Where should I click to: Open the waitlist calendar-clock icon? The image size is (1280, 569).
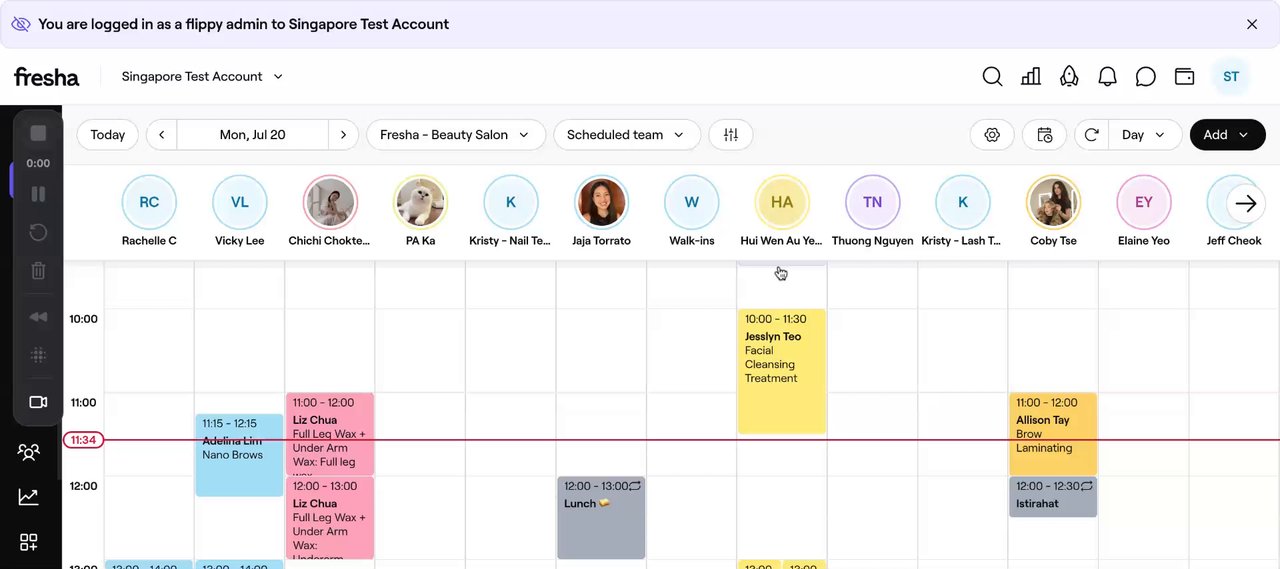click(x=1044, y=135)
